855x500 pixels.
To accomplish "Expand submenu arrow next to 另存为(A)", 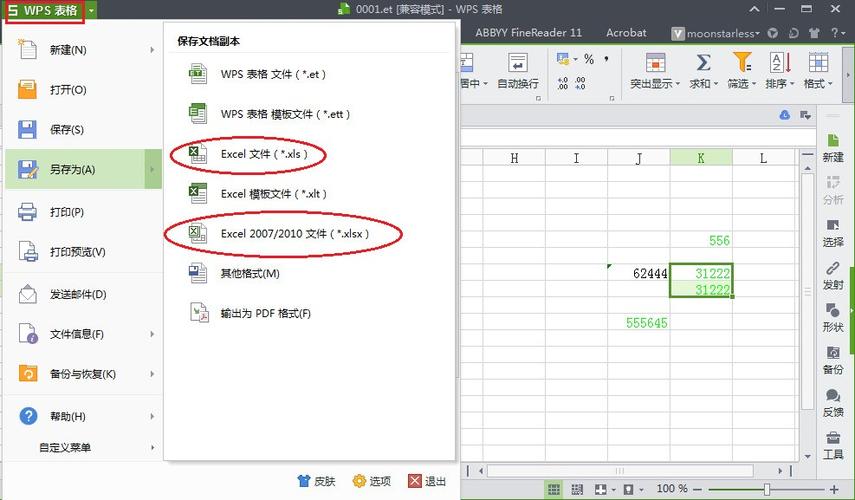I will click(153, 170).
